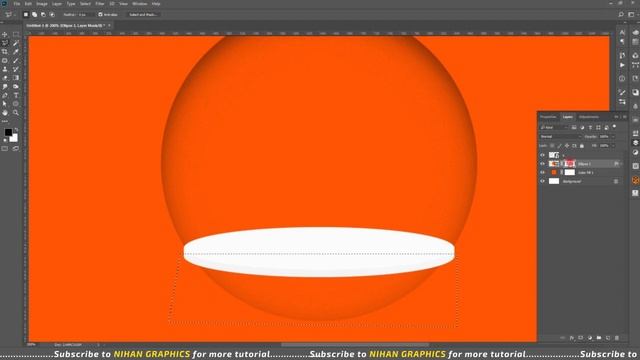640x360 pixels.
Task: Select the Path Selection tool
Action: (x=5, y=104)
